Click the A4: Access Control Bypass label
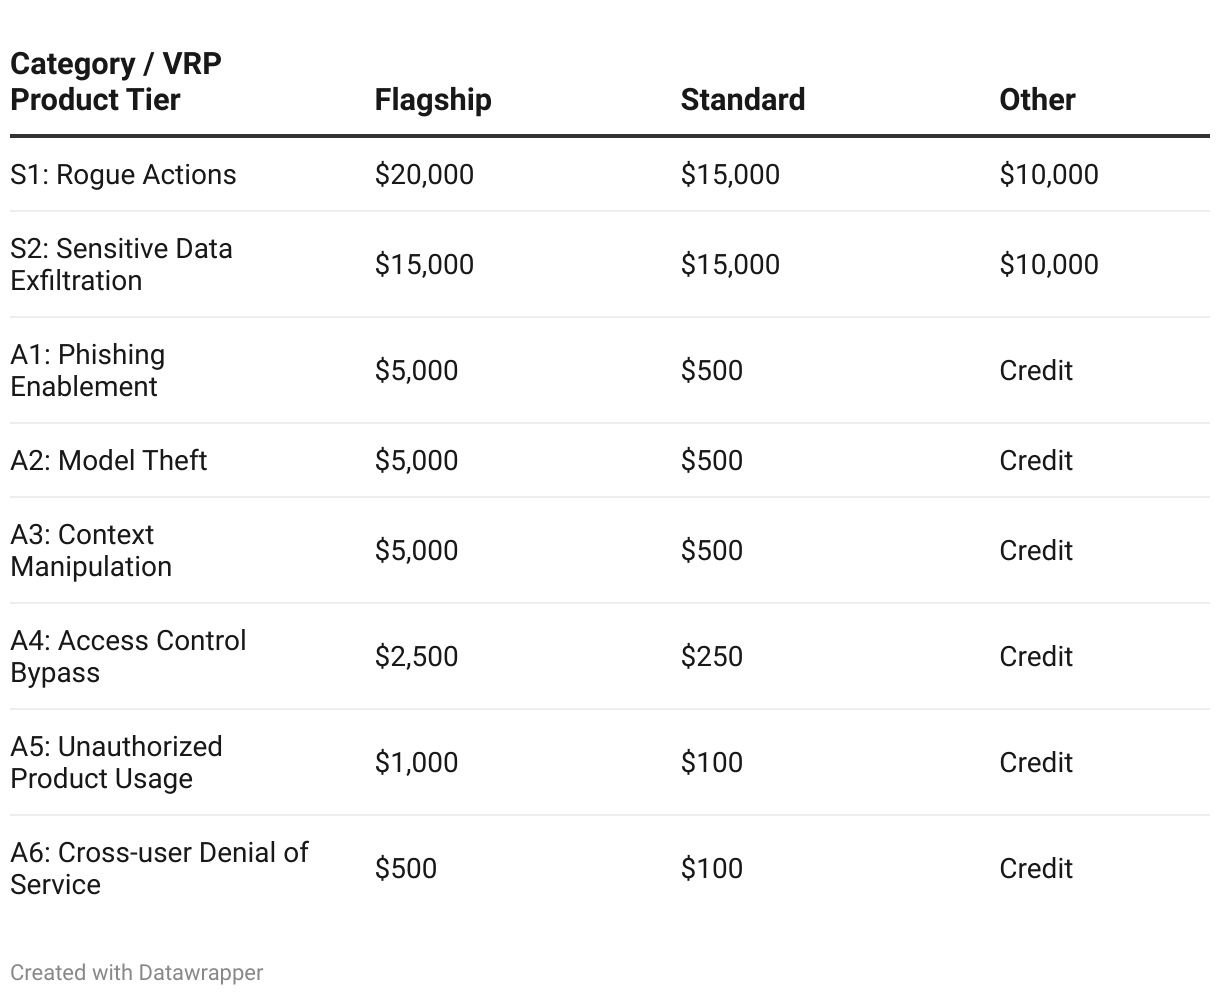 click(x=128, y=656)
